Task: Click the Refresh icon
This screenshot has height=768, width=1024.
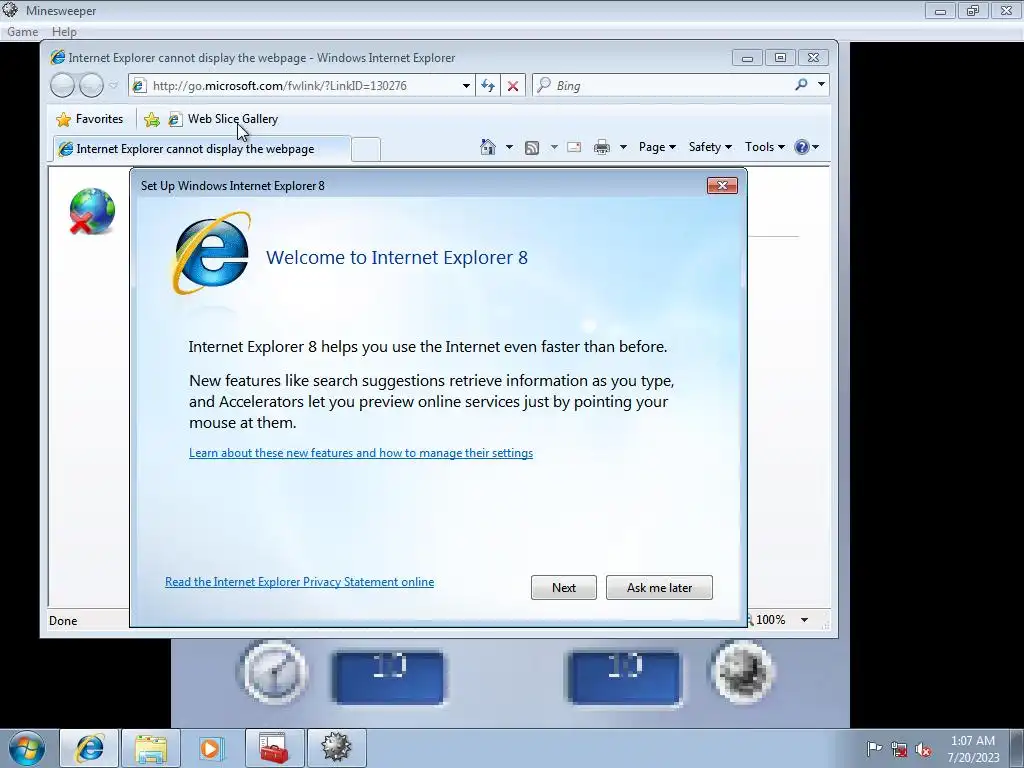Action: click(488, 86)
